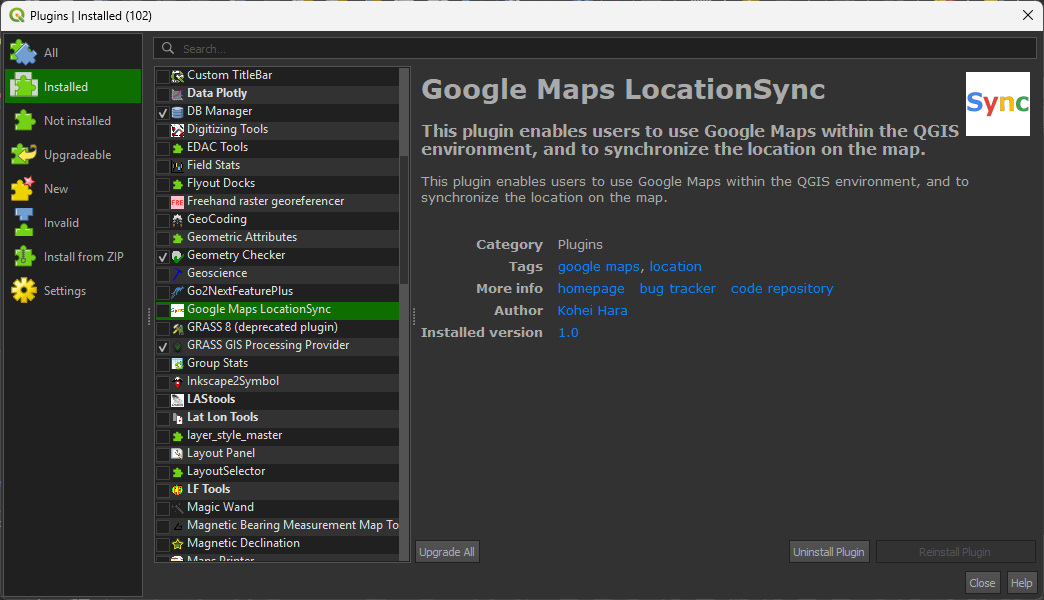The image size is (1044, 600).
Task: Uncheck the Geometry Checker plugin
Action: 162,256
